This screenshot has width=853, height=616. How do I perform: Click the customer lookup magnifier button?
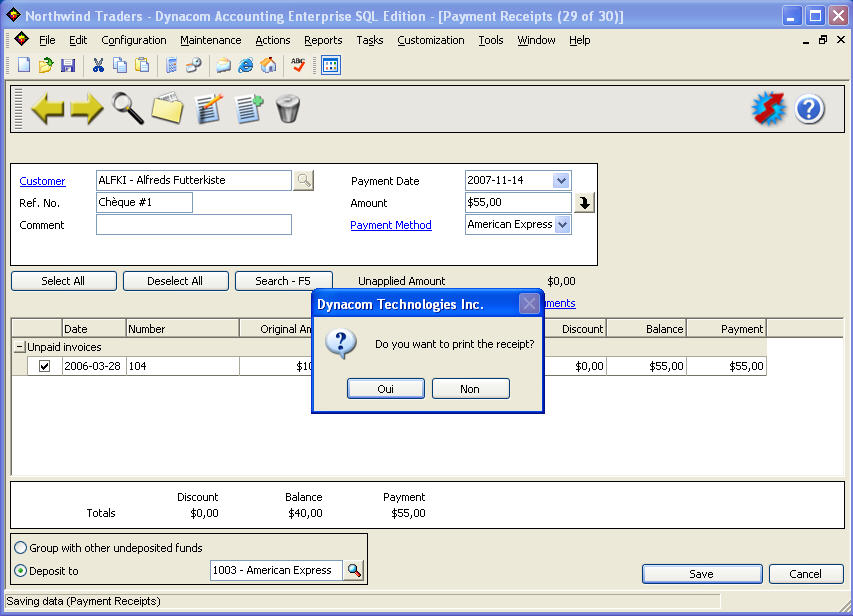pos(304,180)
